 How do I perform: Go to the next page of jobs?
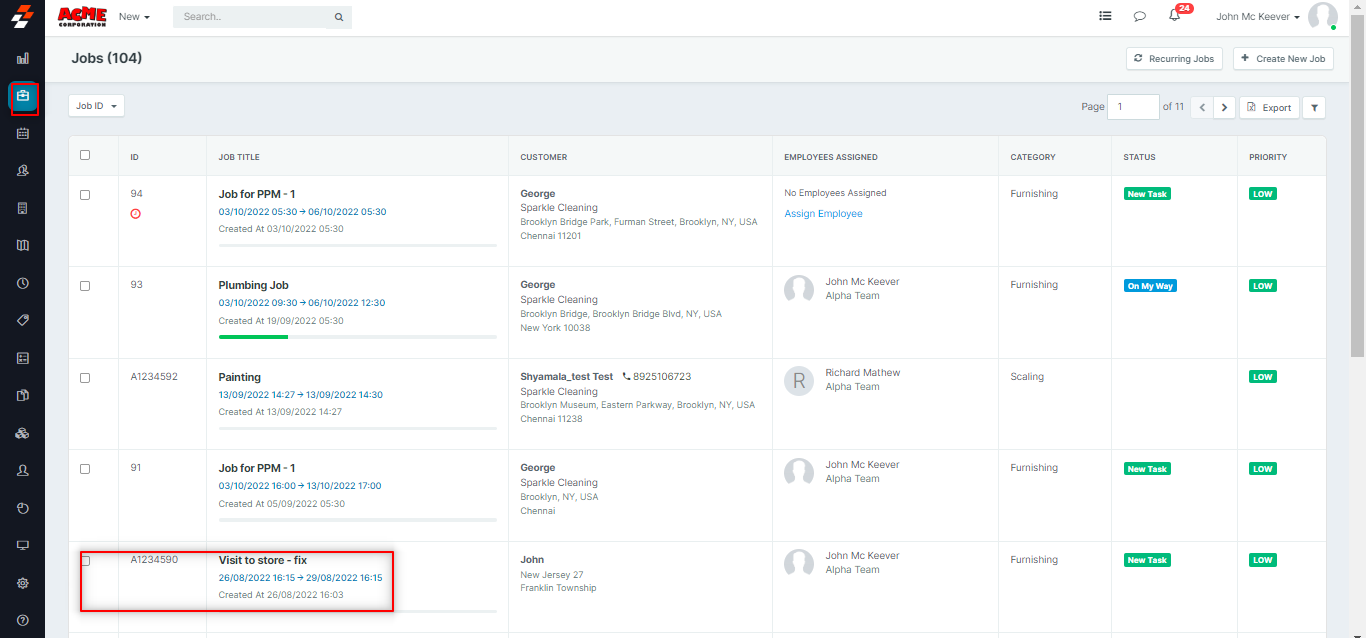pos(1224,108)
